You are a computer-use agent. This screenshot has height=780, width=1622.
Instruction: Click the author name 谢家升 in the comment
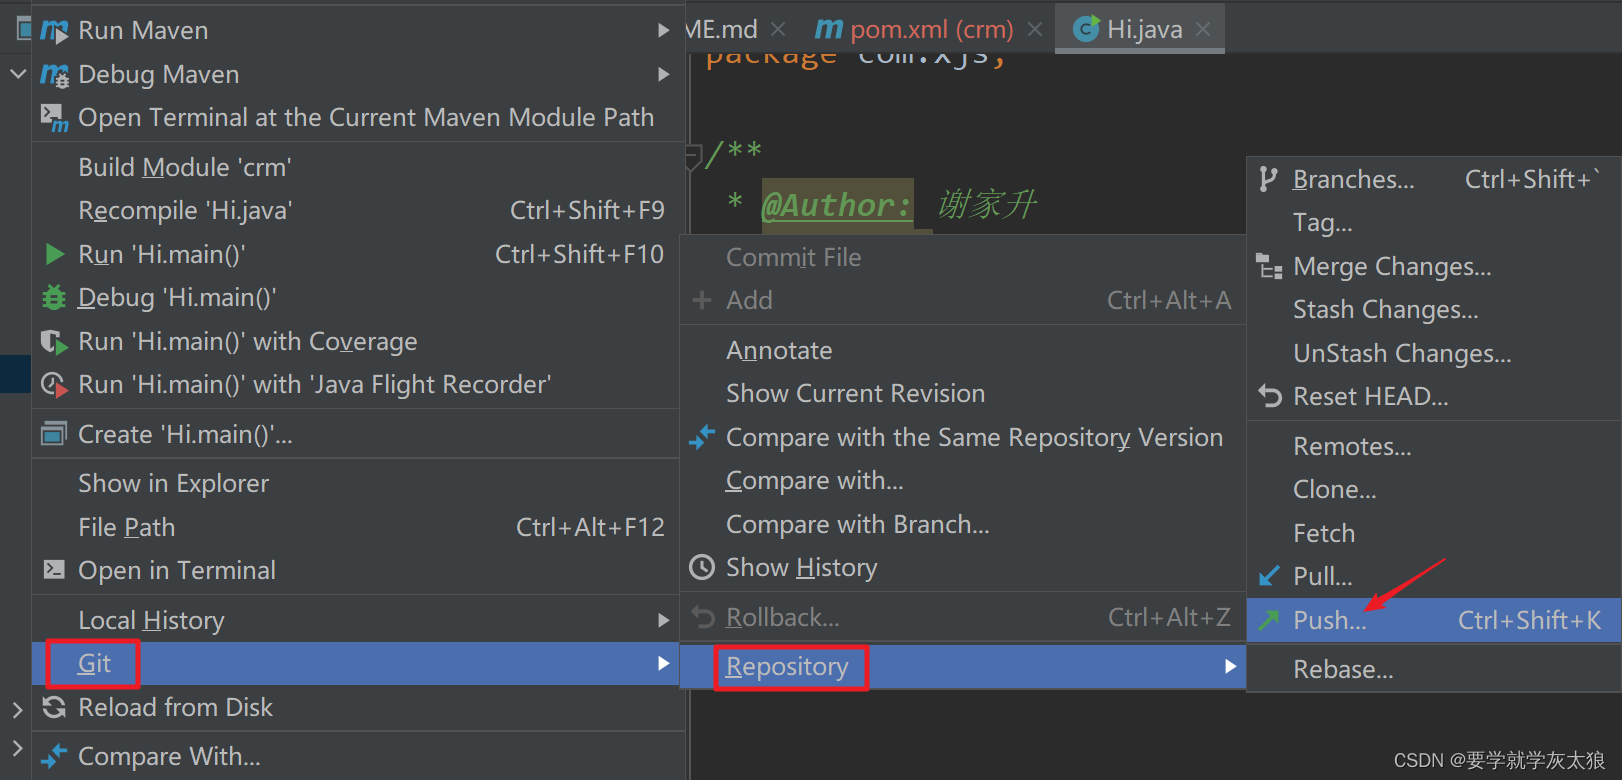988,204
